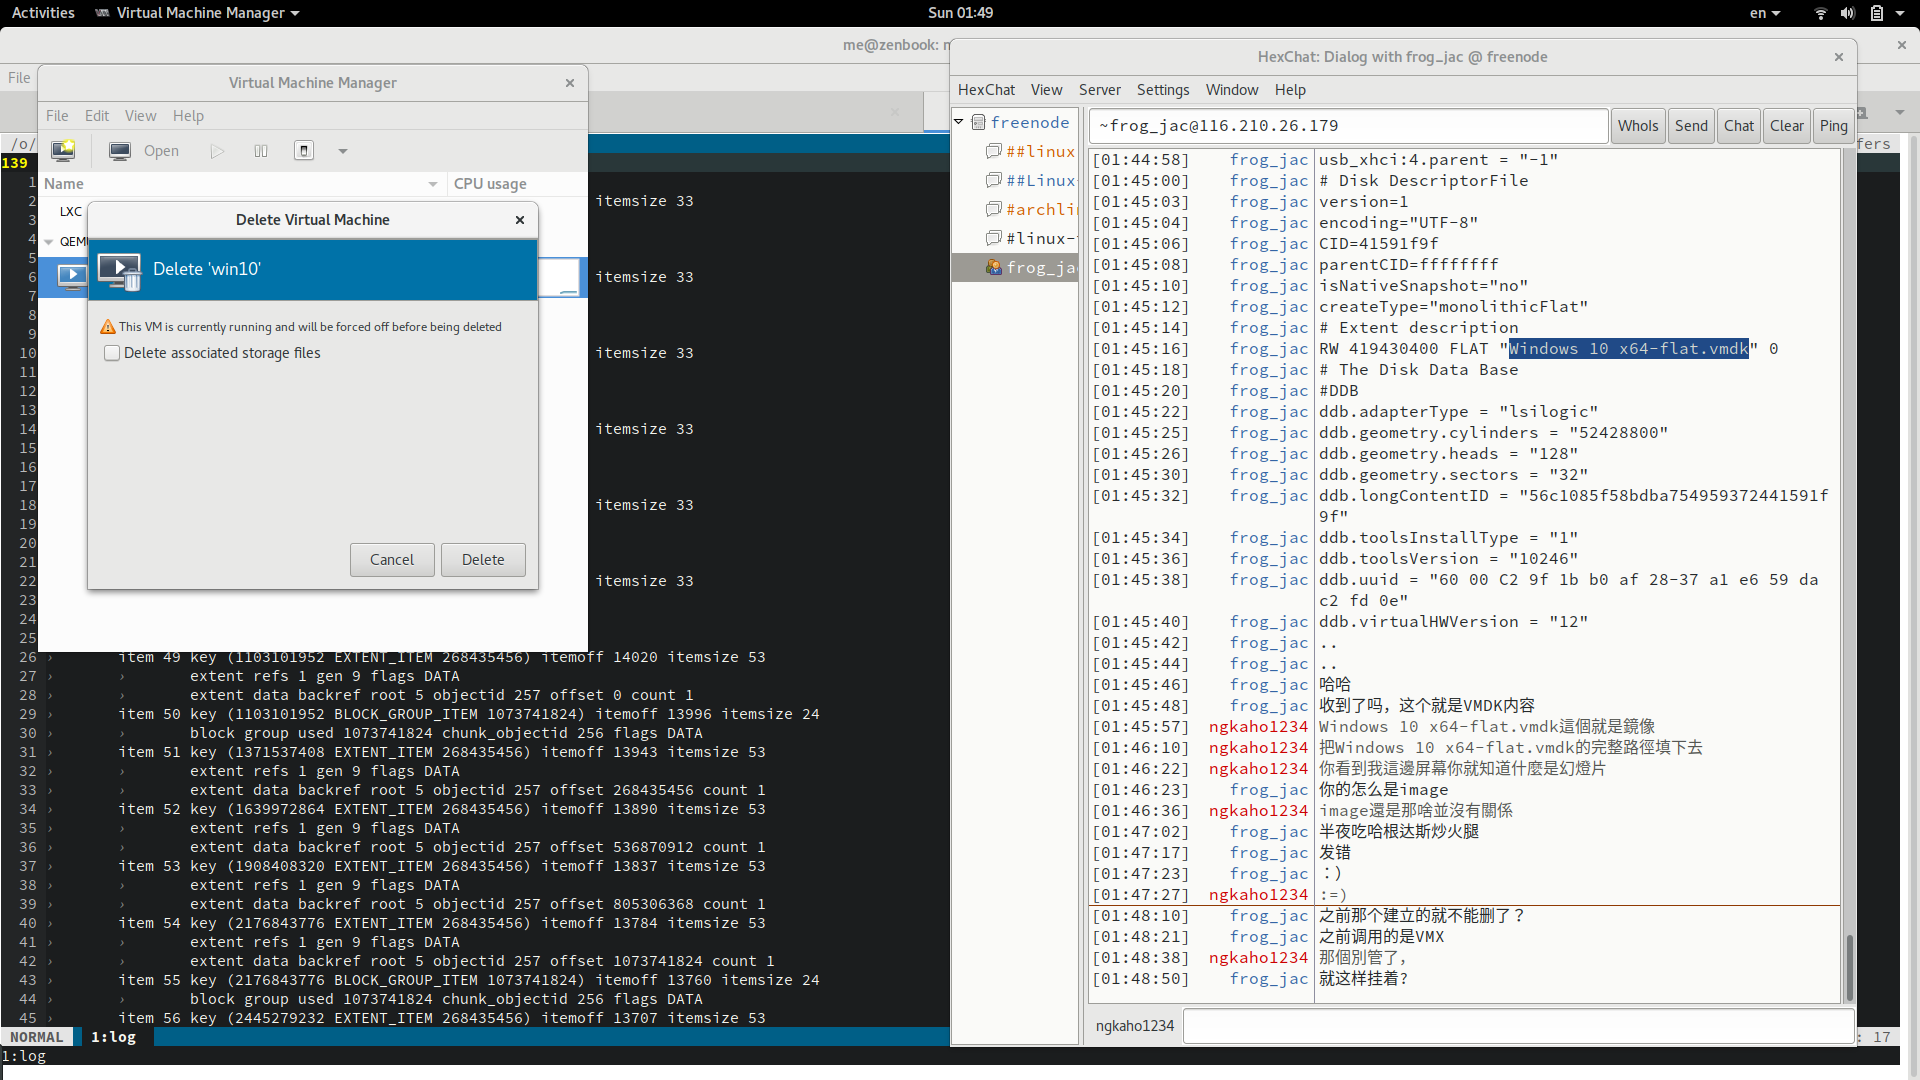The width and height of the screenshot is (1920, 1080).
Task: Open File menu of background terminal window
Action: click(x=19, y=78)
